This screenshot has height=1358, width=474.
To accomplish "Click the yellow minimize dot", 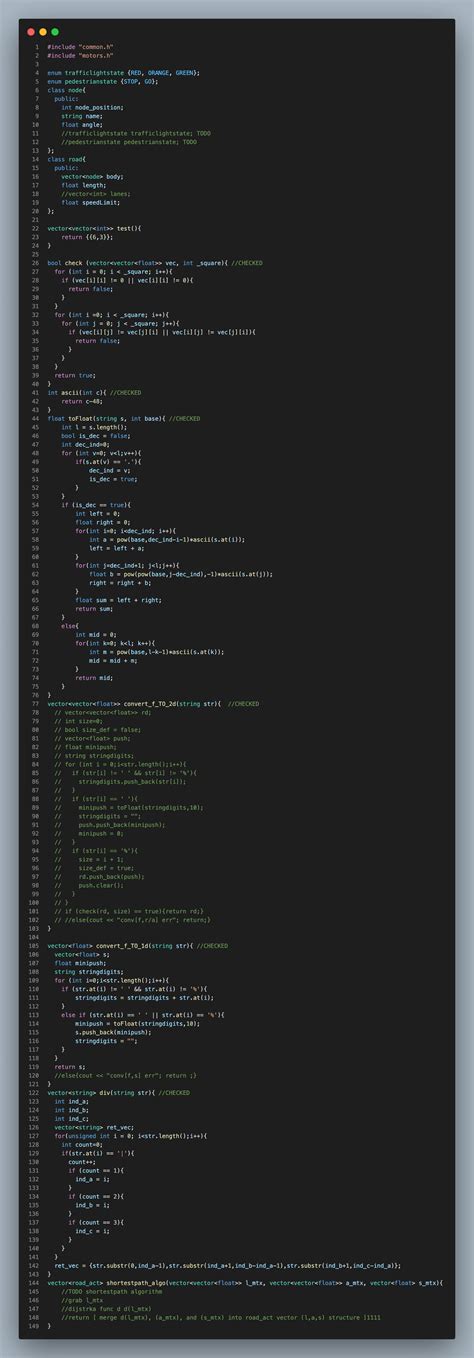I will [43, 32].
